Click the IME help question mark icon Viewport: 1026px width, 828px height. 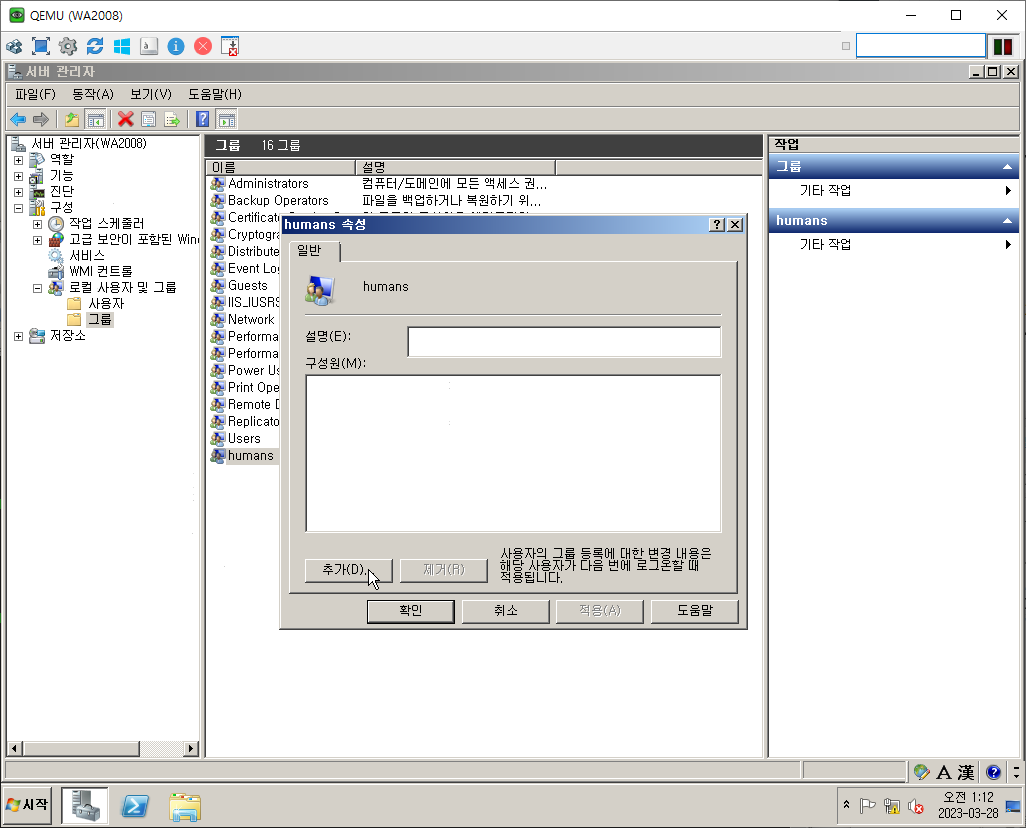coord(993,772)
